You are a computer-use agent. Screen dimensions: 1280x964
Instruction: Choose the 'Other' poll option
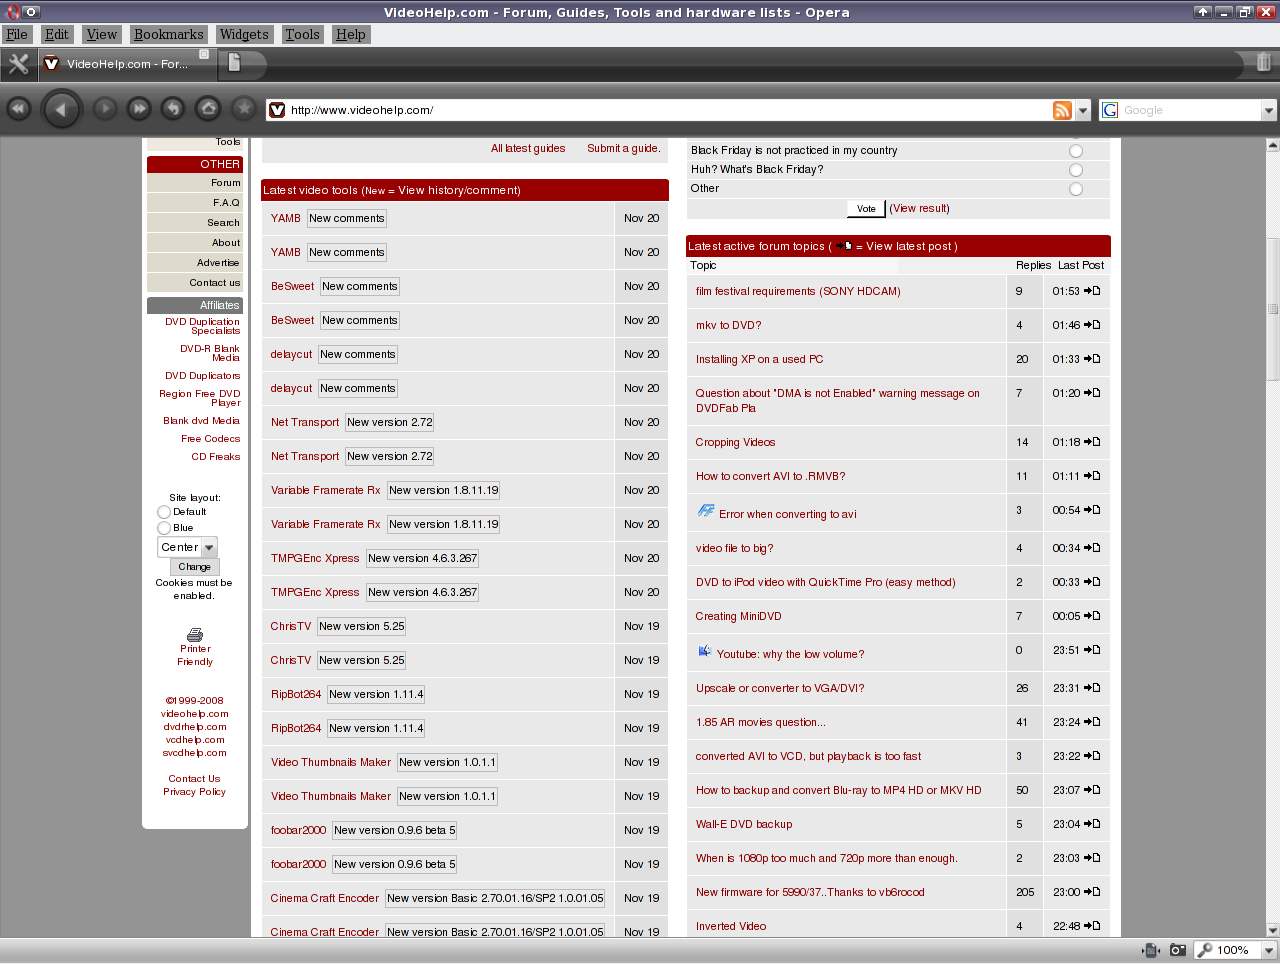coord(1076,189)
